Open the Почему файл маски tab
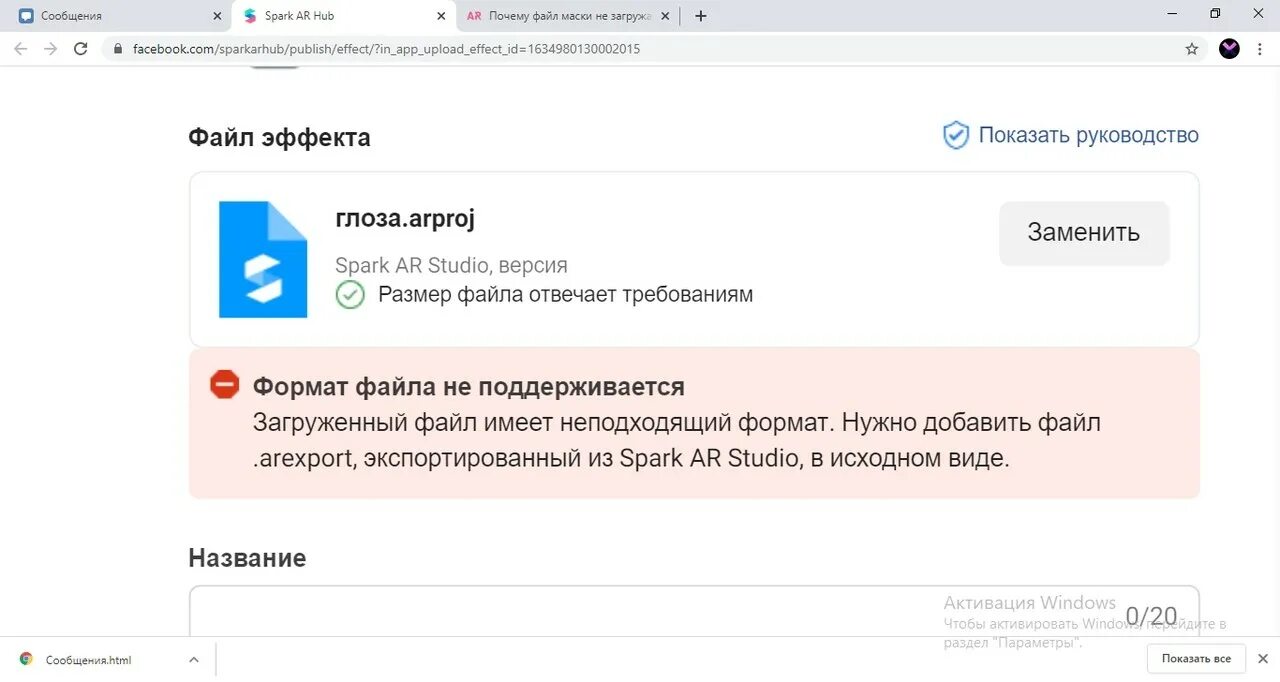 point(570,16)
